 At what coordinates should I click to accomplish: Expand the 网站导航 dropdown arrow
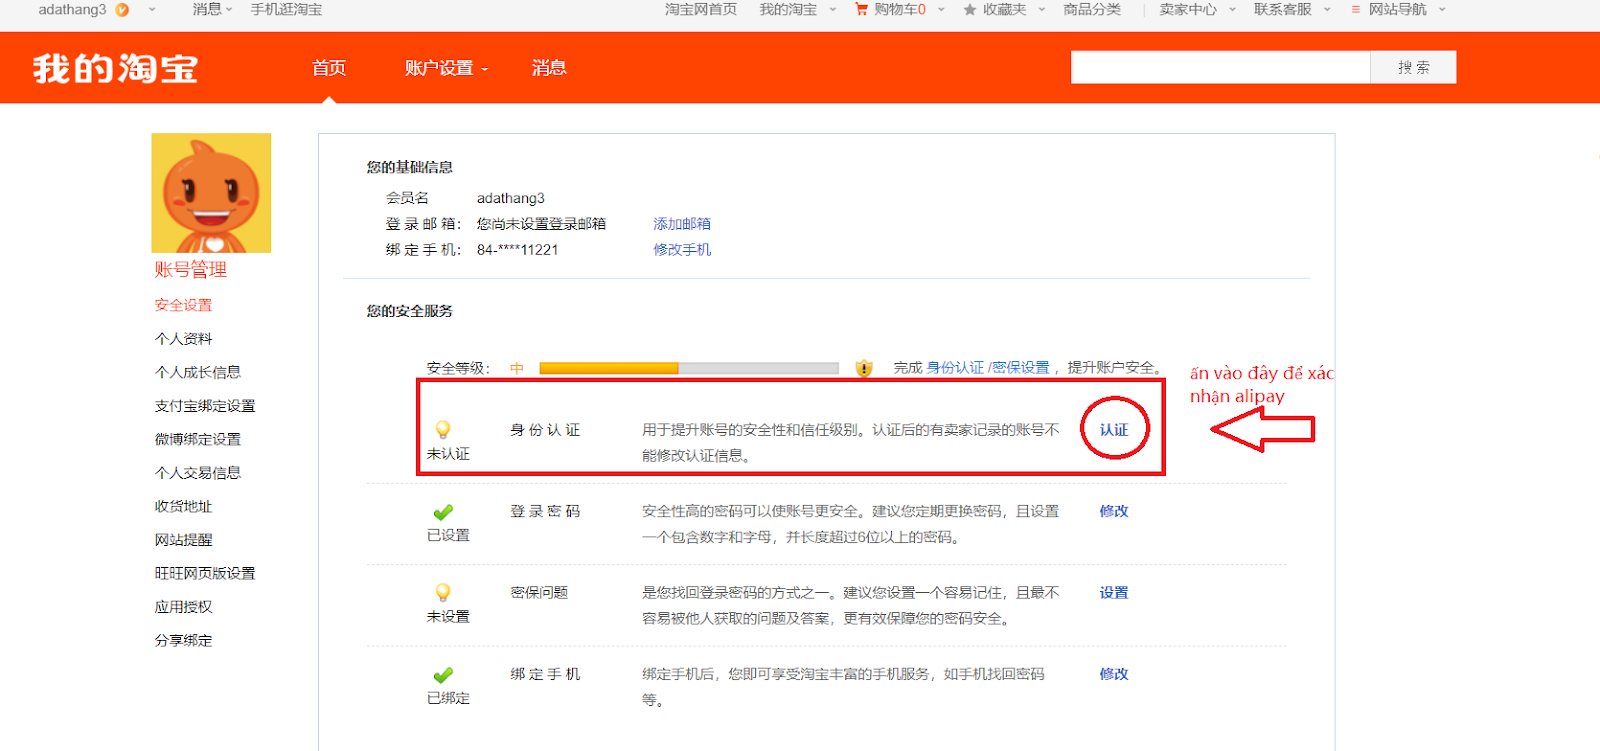point(1442,10)
